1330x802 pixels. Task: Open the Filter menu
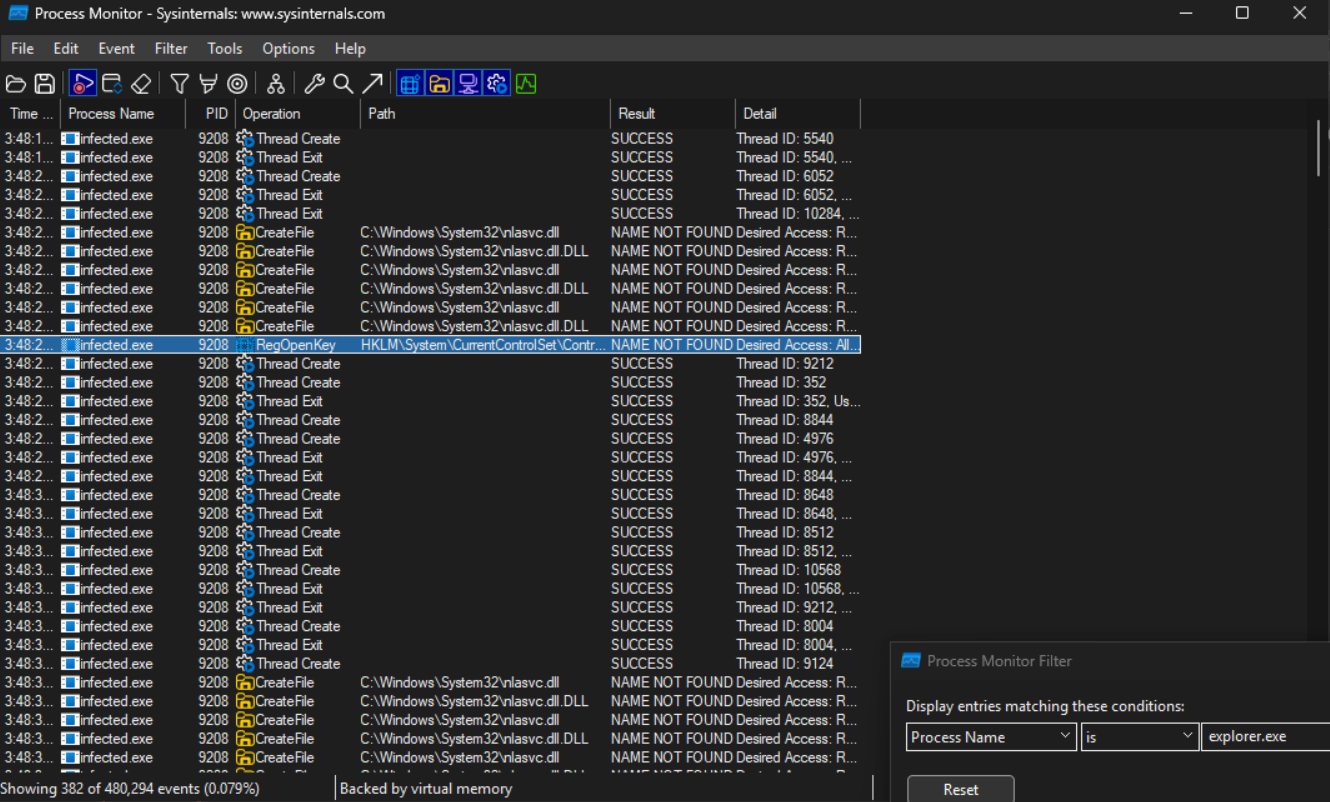click(171, 48)
